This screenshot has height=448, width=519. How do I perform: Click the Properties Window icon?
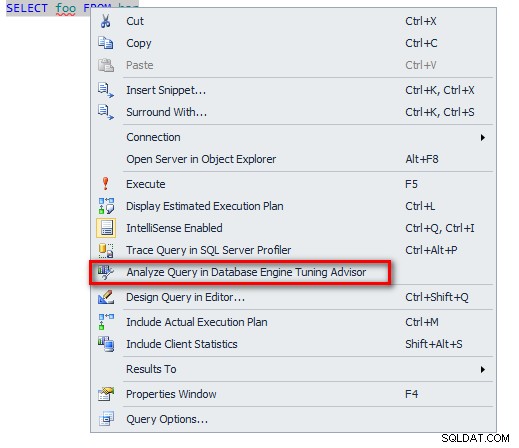[x=106, y=394]
